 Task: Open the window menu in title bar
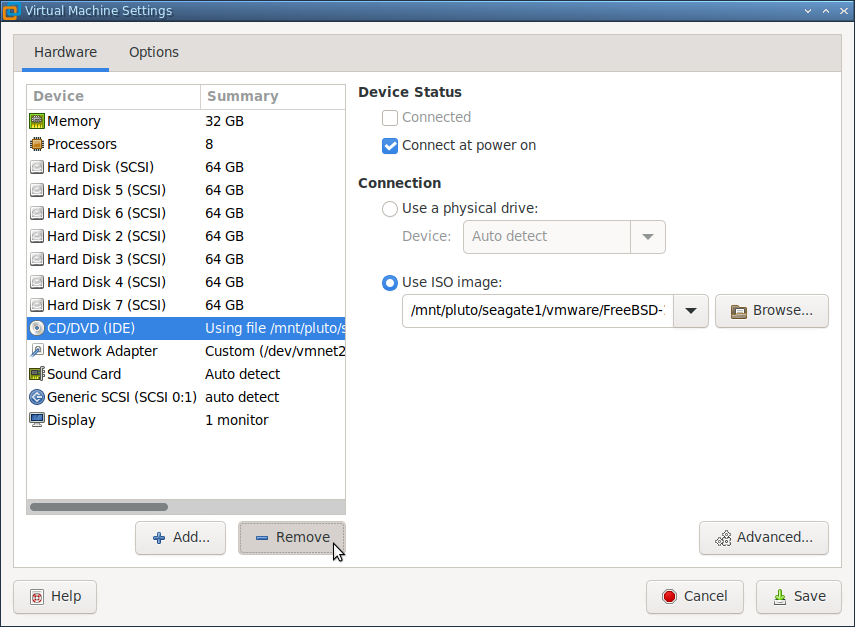pos(11,11)
